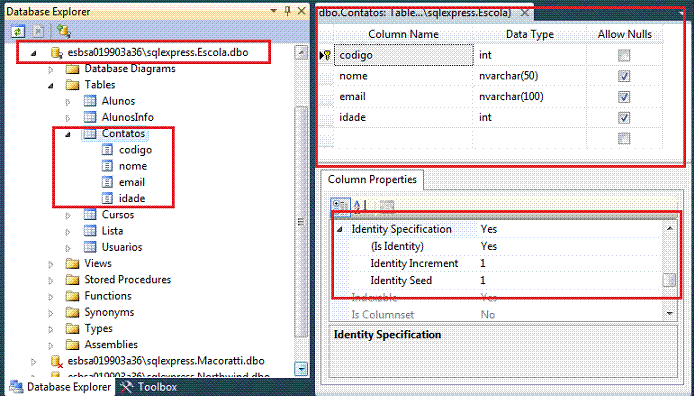
Task: Expand the Alunos table node
Action: 68,102
